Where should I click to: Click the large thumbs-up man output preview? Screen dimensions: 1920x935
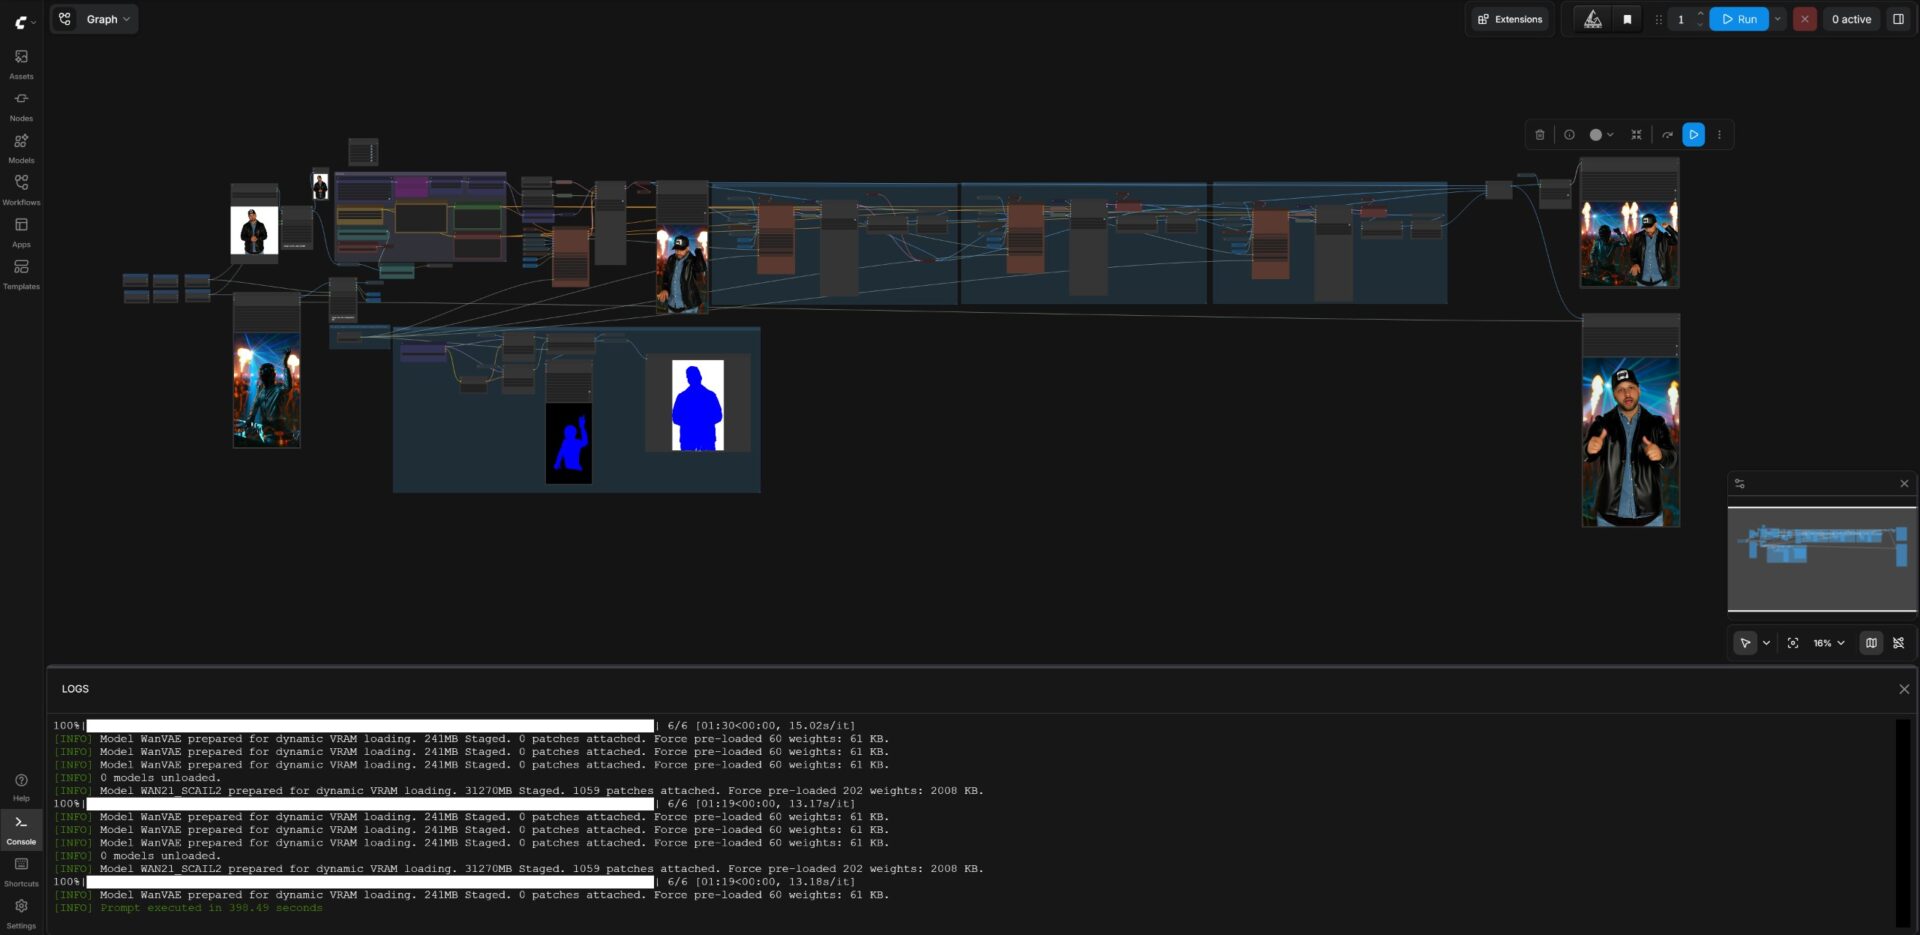click(1631, 441)
